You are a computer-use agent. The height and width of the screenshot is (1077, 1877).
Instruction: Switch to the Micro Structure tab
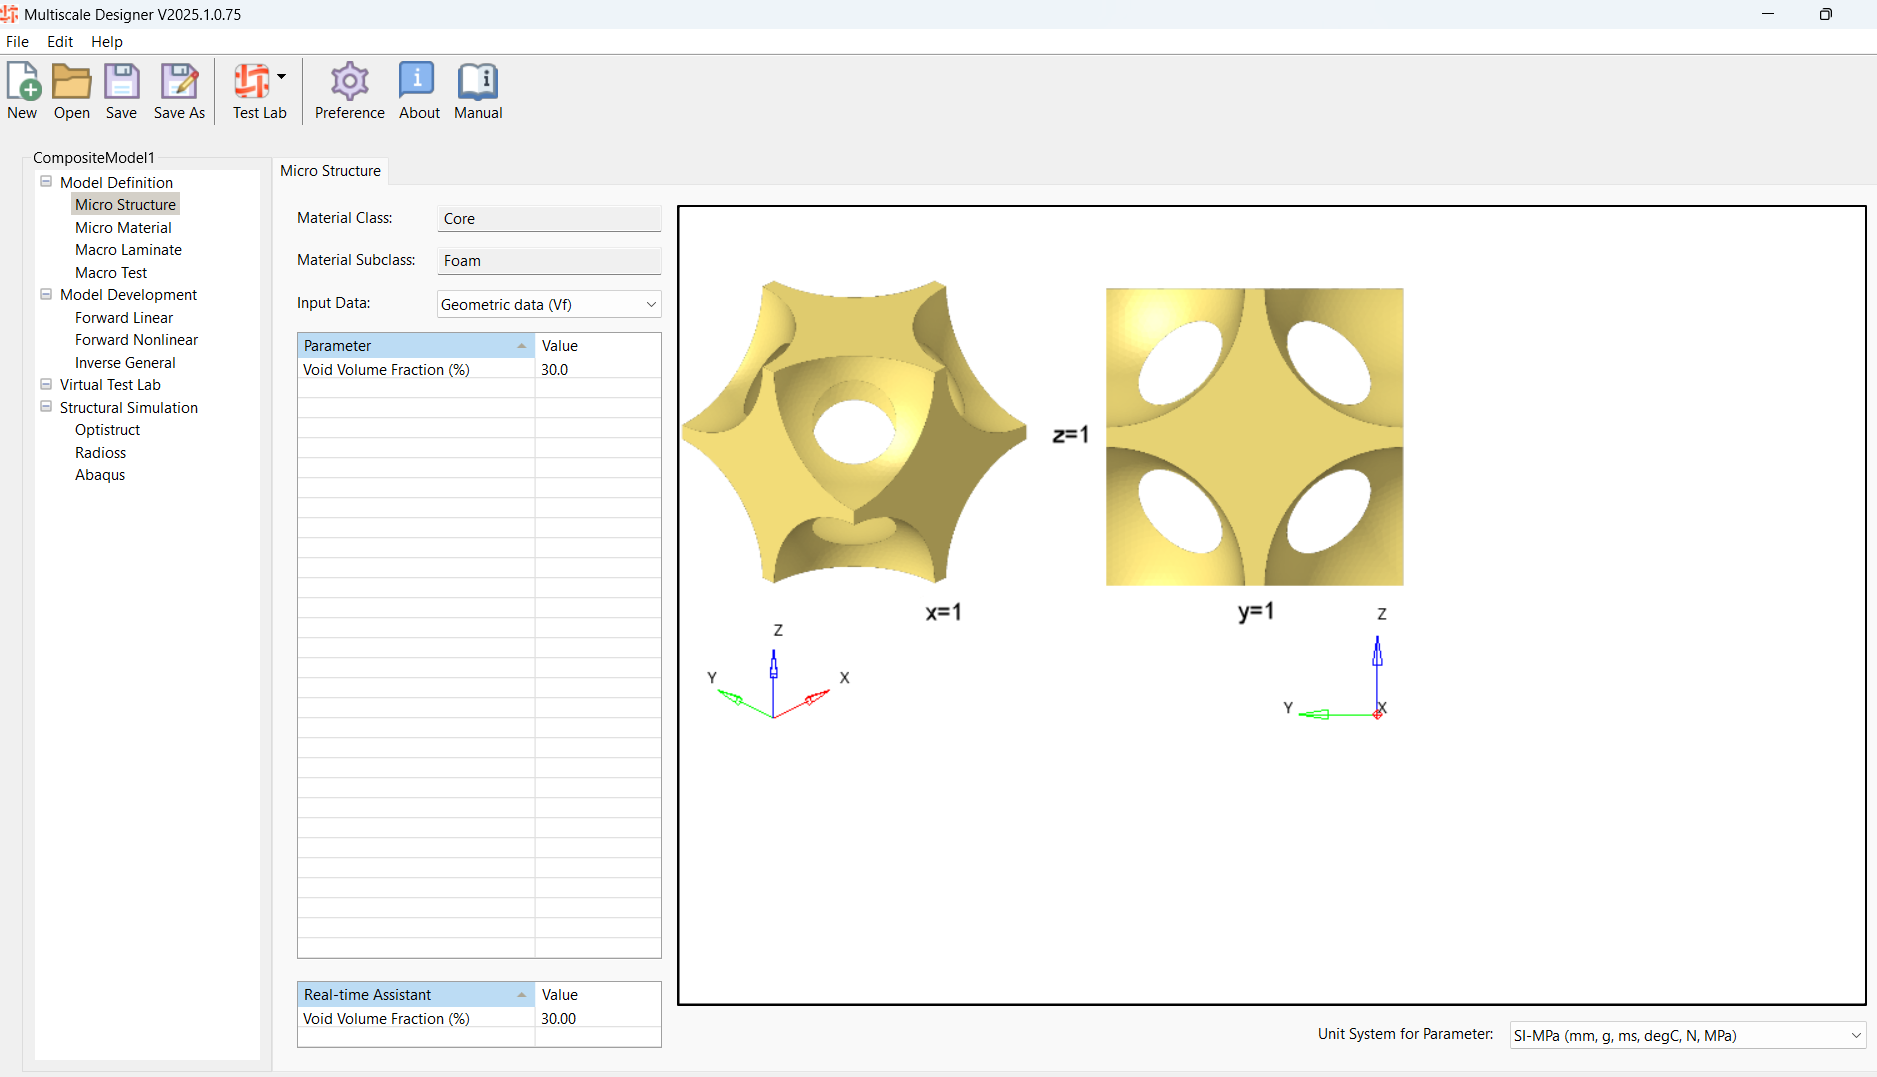coord(330,171)
